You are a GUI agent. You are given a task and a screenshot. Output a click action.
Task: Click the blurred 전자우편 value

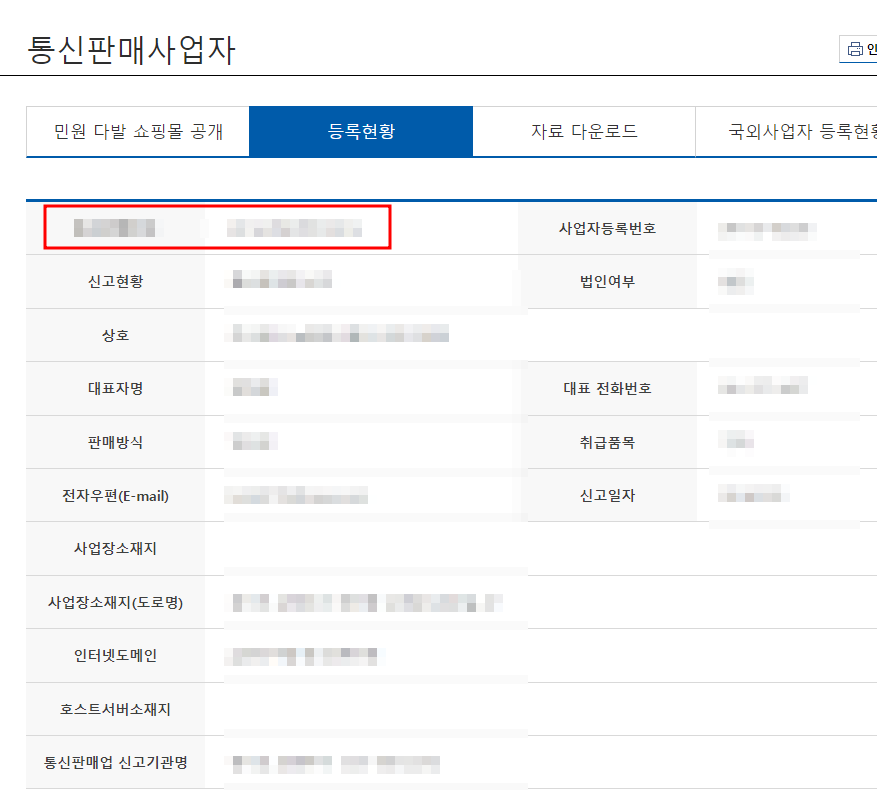(296, 495)
